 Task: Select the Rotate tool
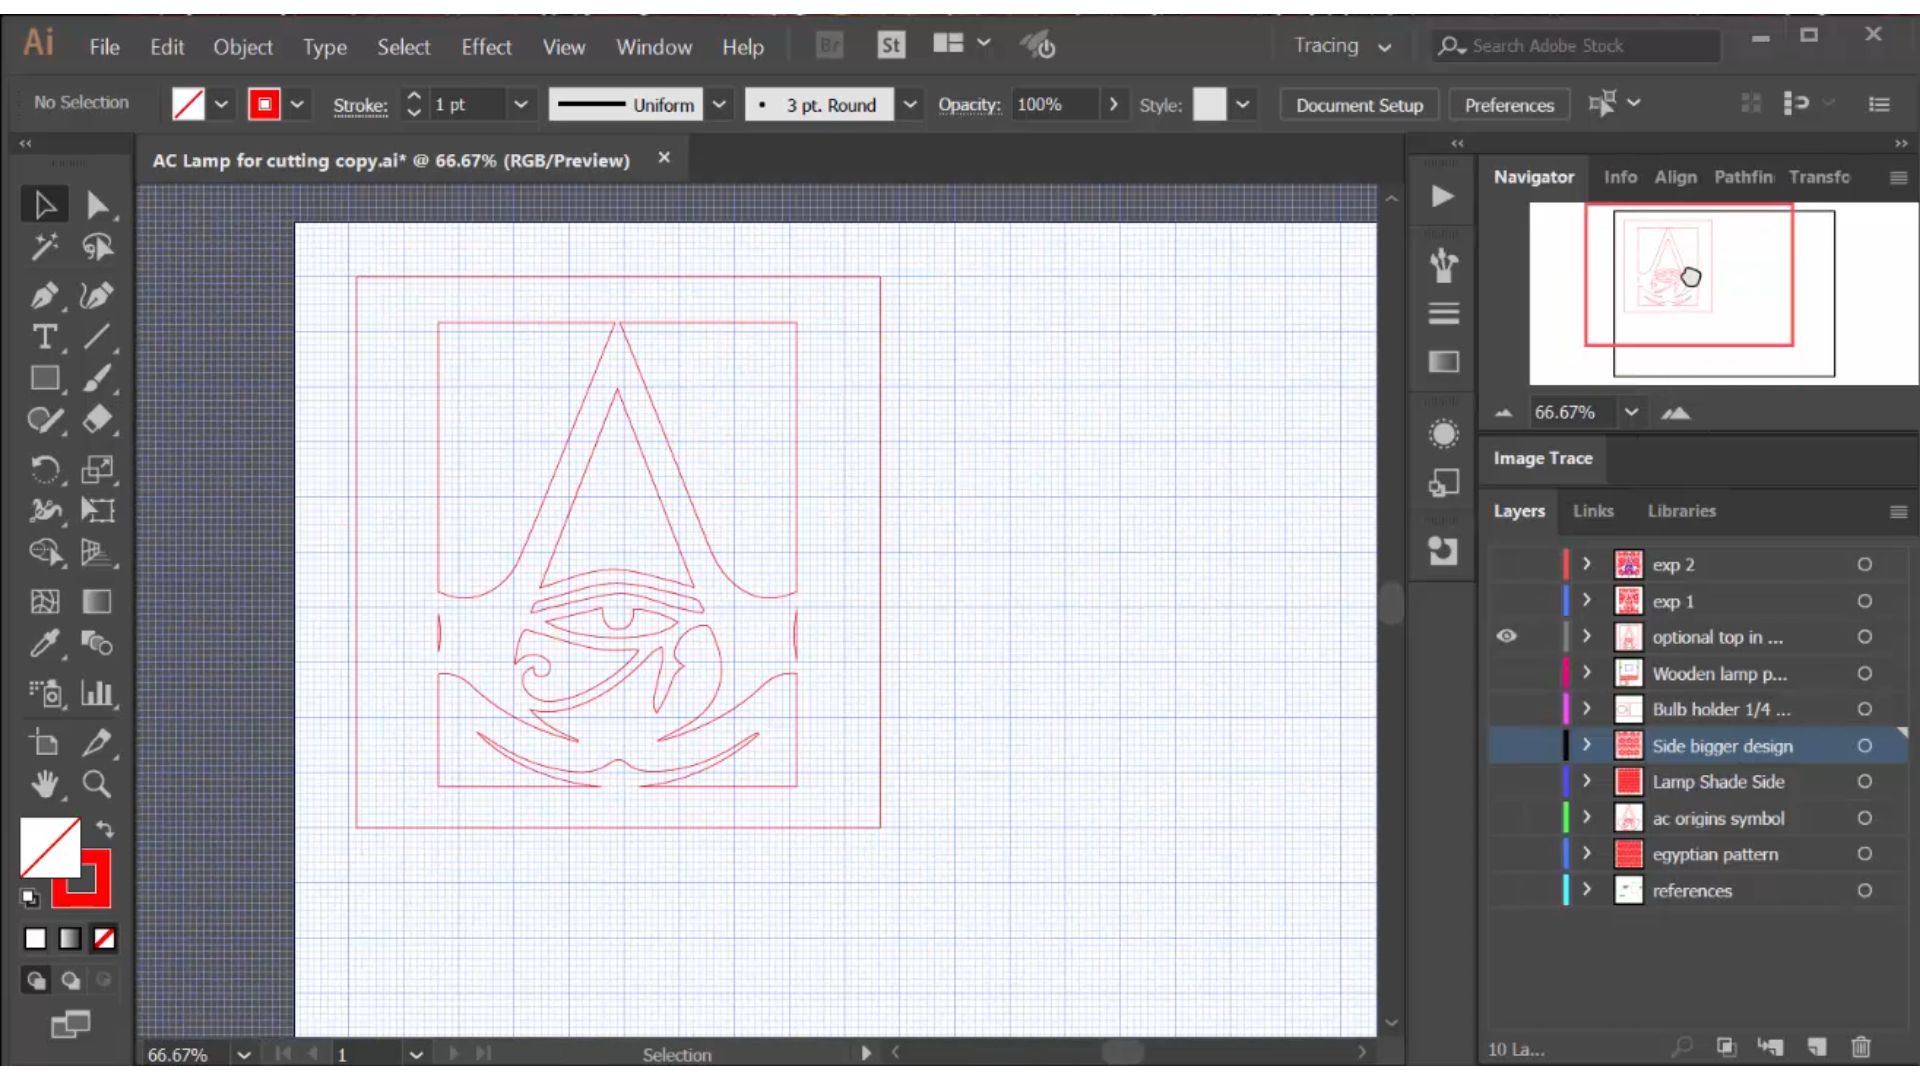point(44,468)
